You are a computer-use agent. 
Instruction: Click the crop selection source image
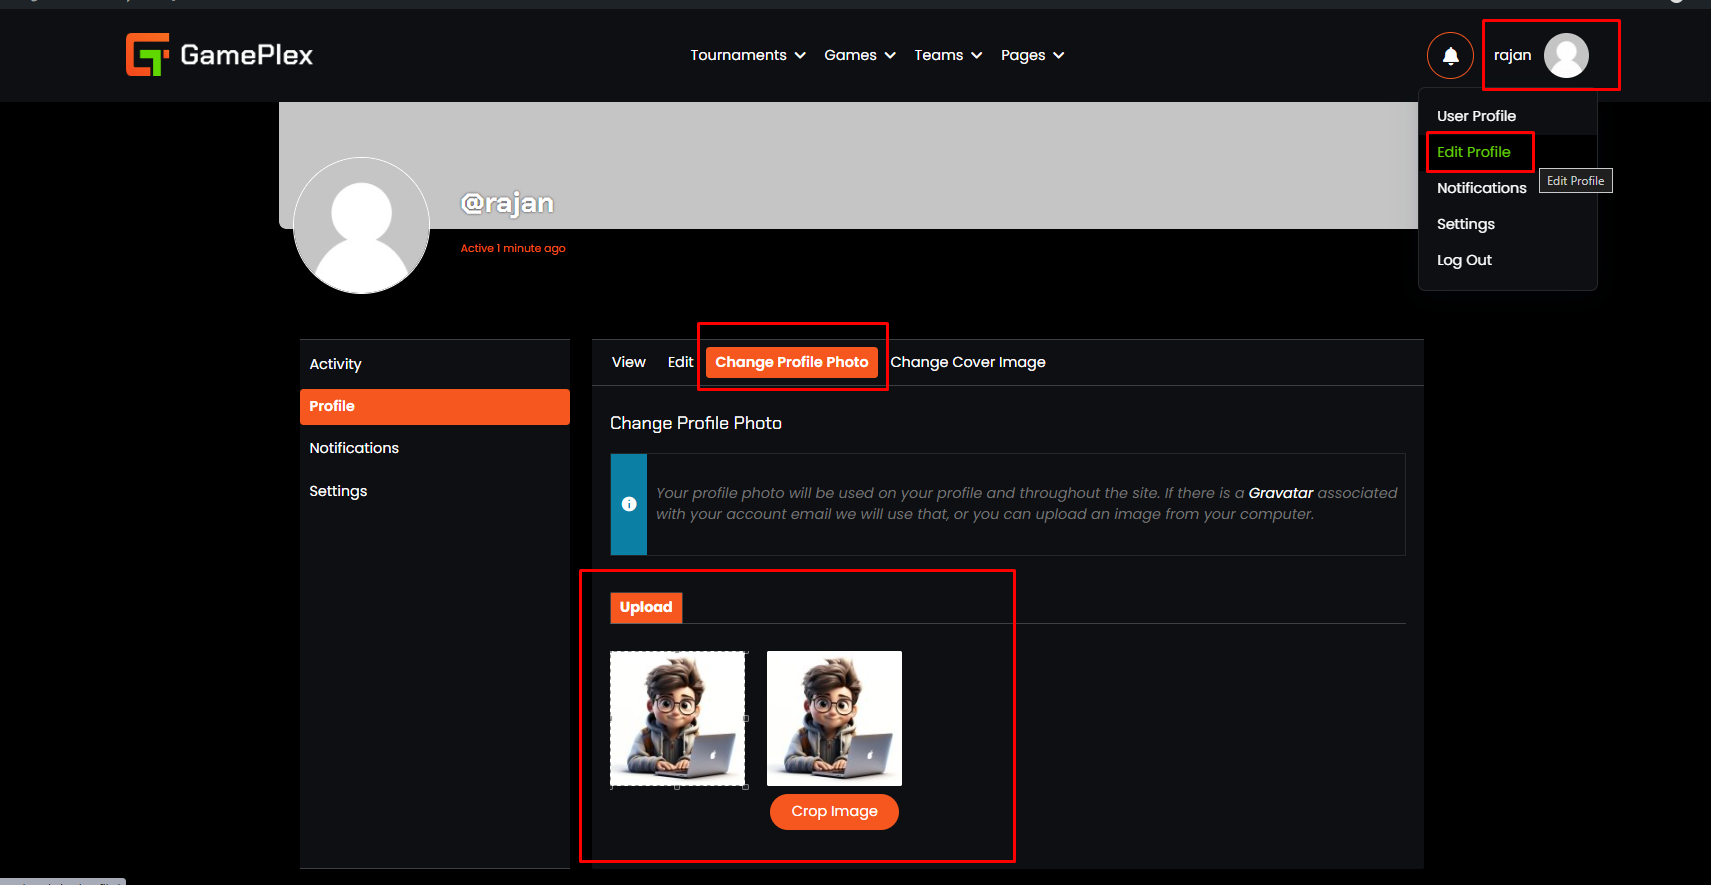677,718
